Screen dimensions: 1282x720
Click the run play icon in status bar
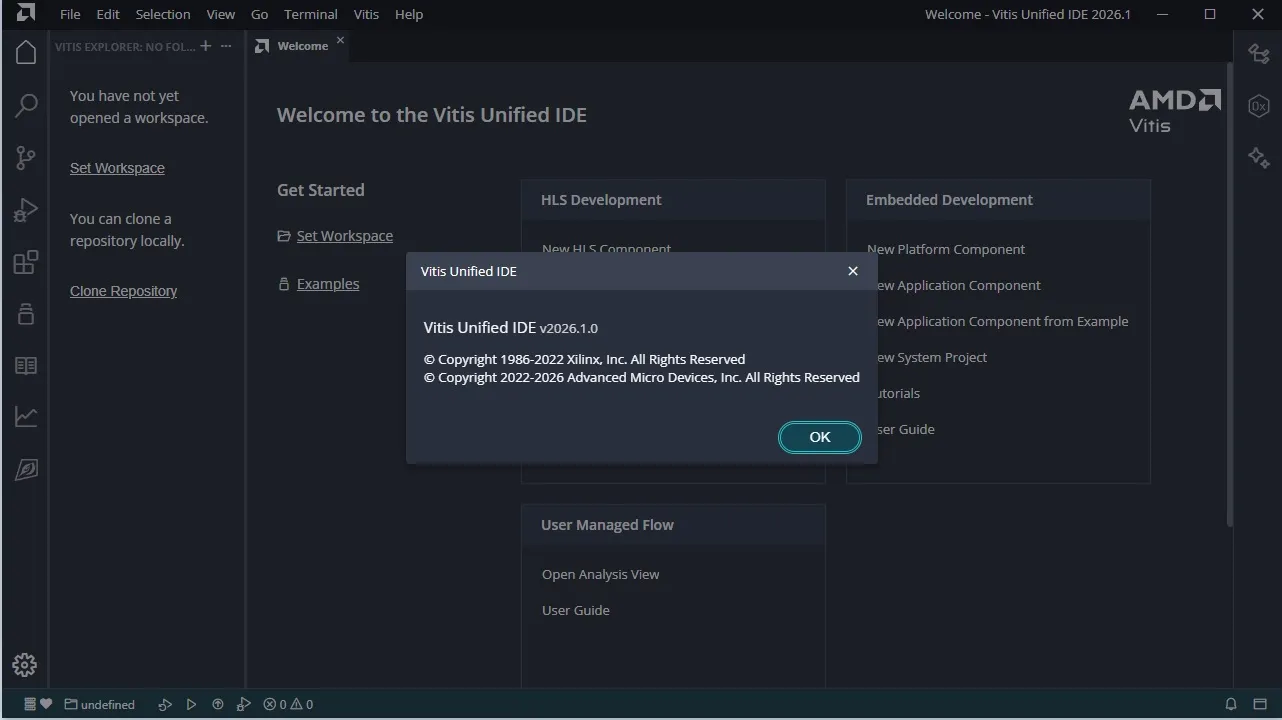(191, 704)
